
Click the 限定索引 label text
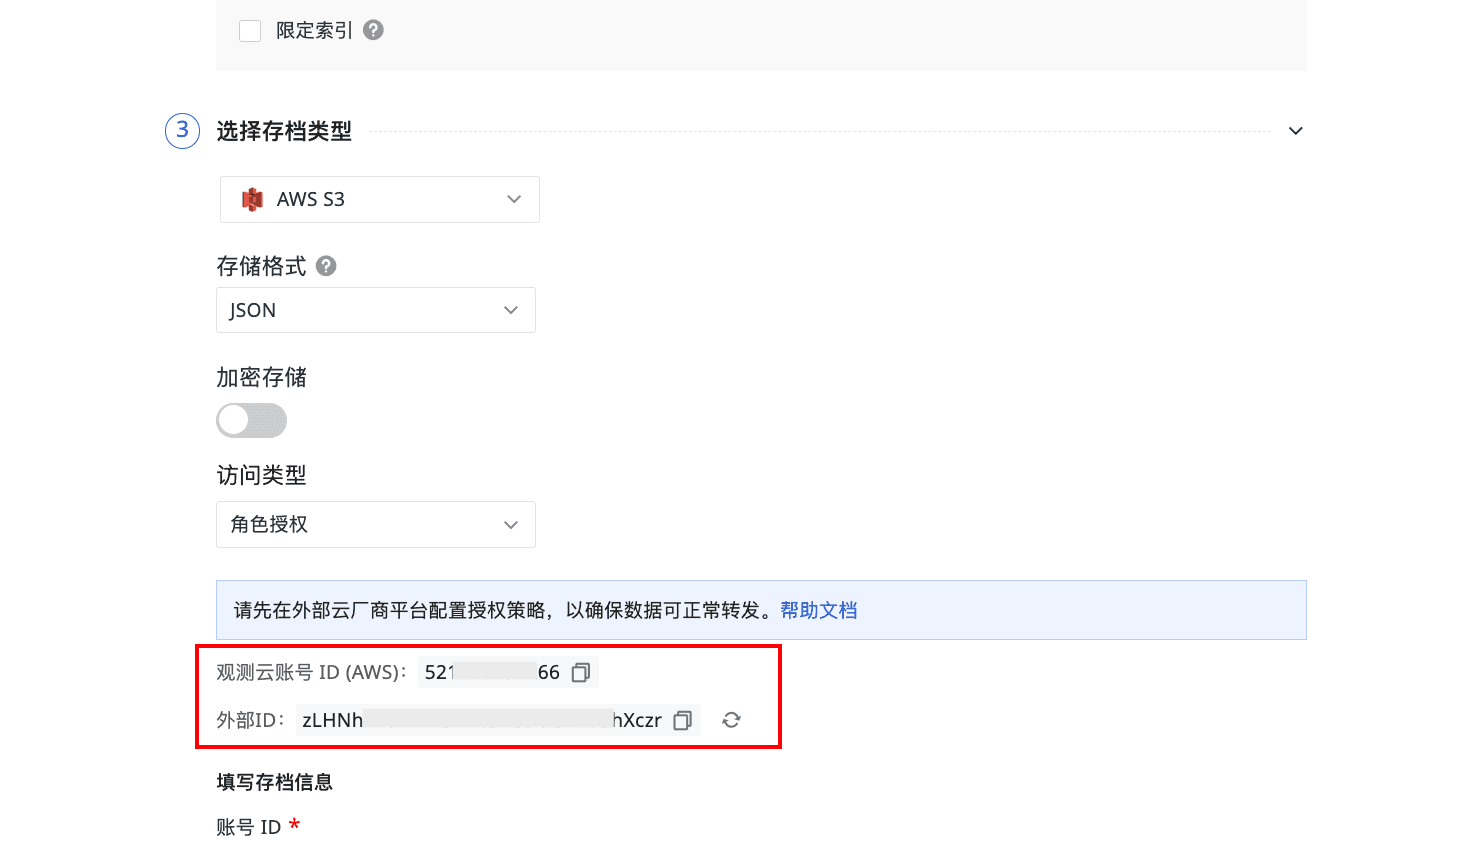click(x=314, y=31)
